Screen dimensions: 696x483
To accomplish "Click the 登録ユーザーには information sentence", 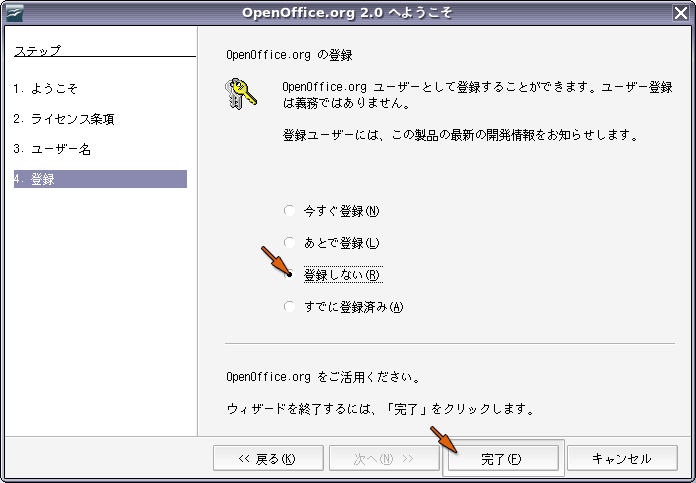I will click(x=460, y=135).
